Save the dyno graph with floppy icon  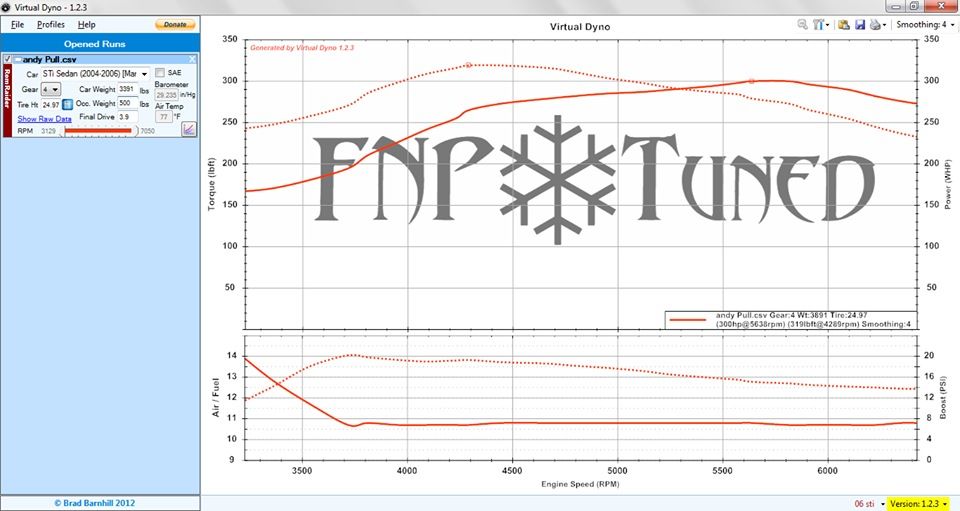click(x=860, y=24)
